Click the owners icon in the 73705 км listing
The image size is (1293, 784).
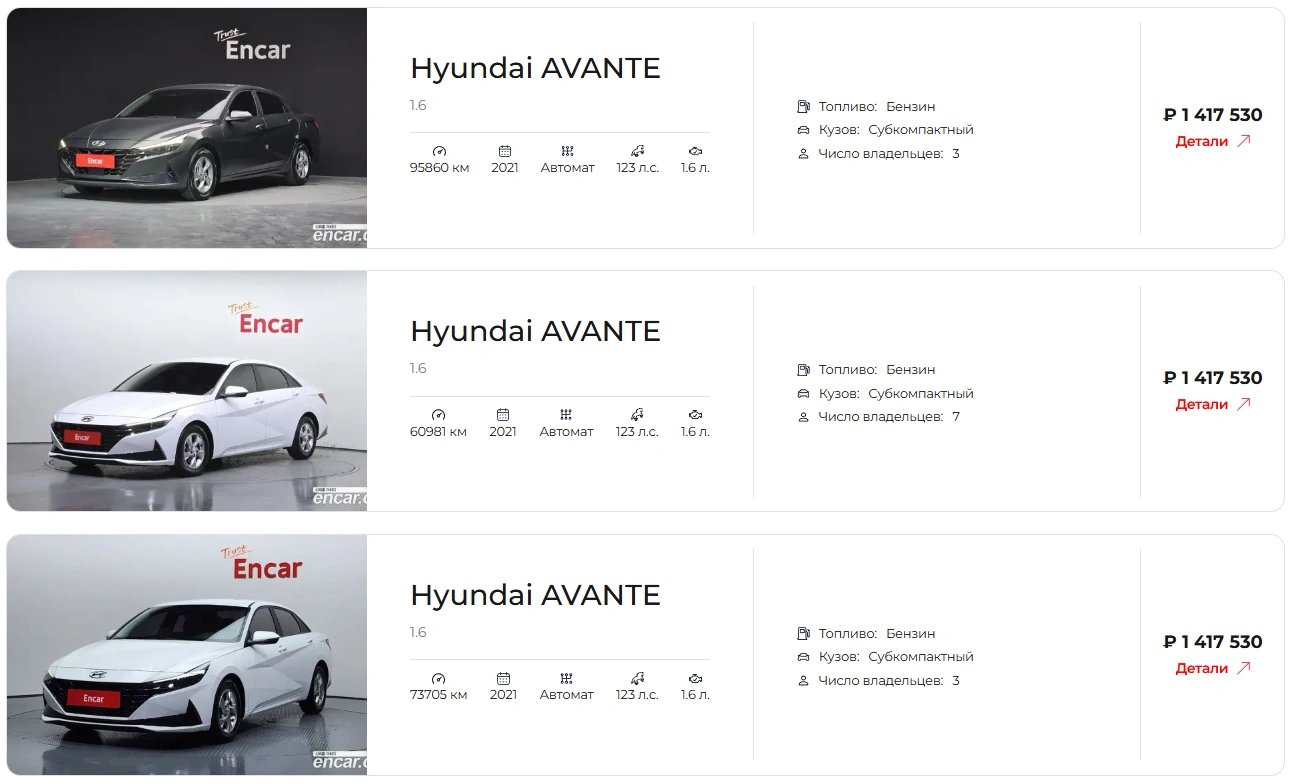click(803, 681)
